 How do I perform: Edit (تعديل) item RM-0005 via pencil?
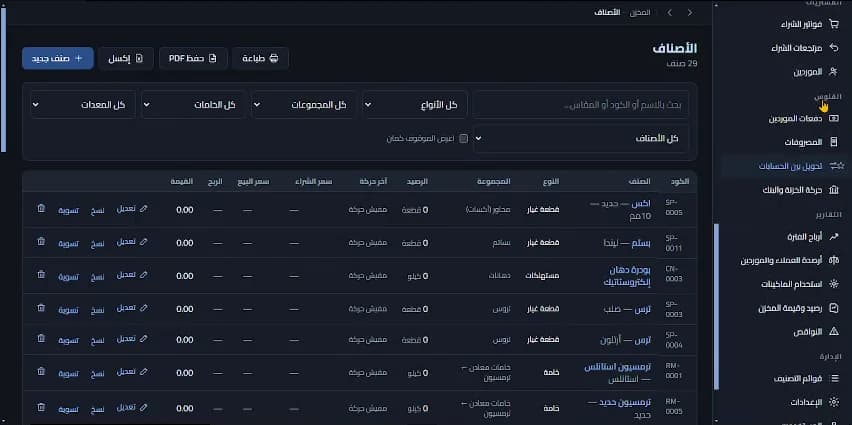coord(131,407)
